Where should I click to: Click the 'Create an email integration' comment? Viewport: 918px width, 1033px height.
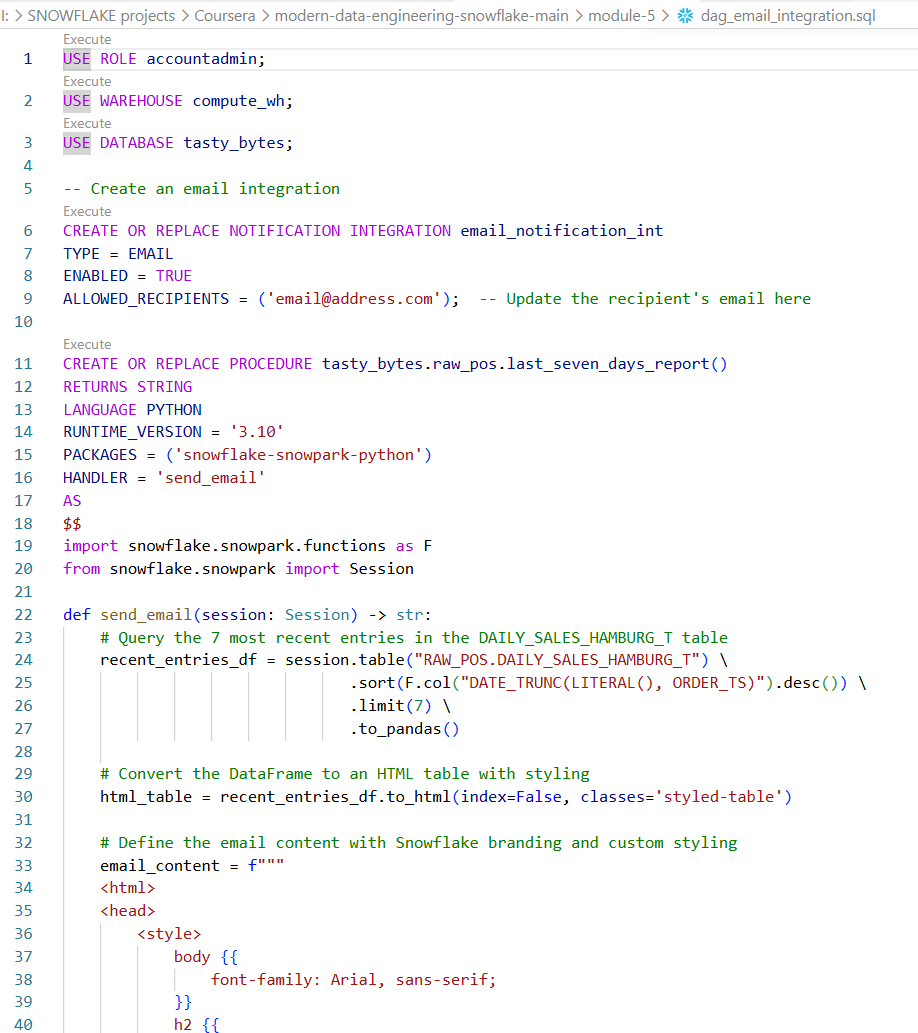point(202,189)
